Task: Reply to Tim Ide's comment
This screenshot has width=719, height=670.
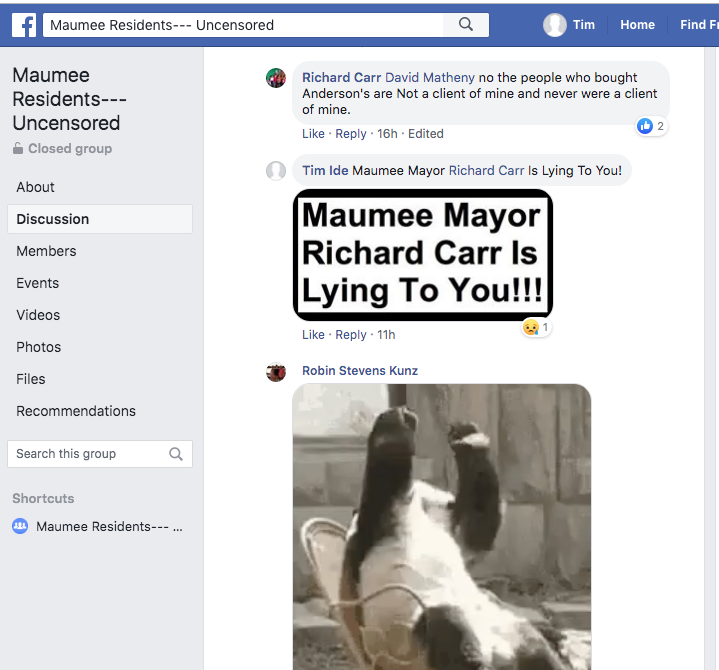Action: [350, 335]
